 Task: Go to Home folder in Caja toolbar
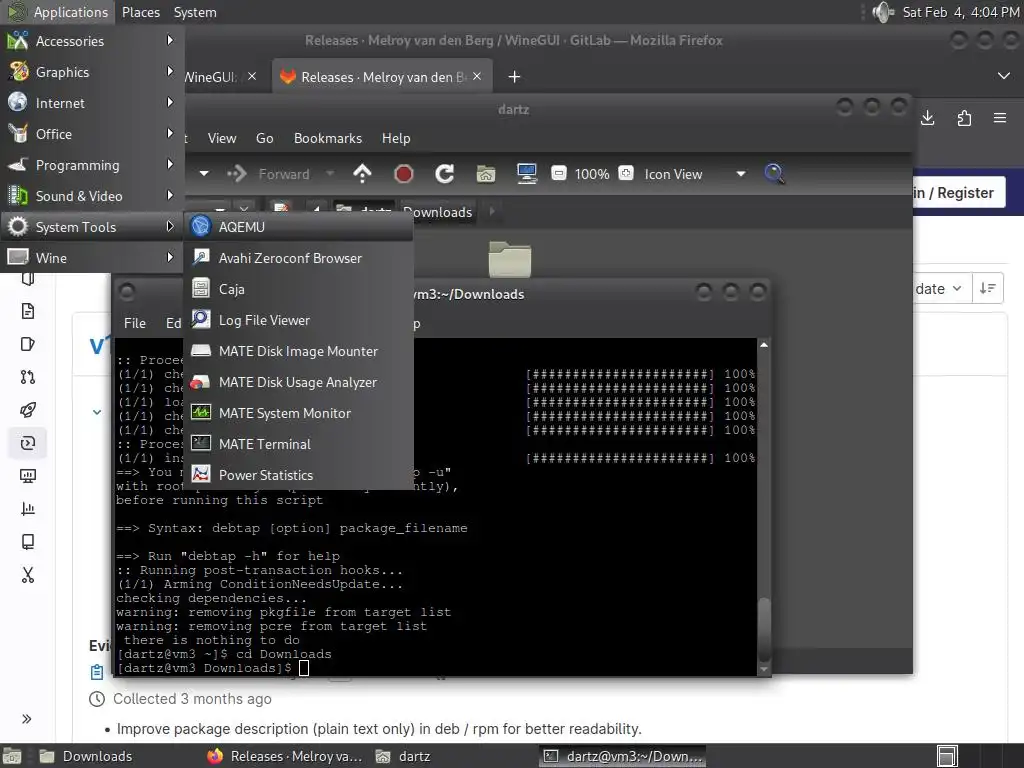pos(485,174)
